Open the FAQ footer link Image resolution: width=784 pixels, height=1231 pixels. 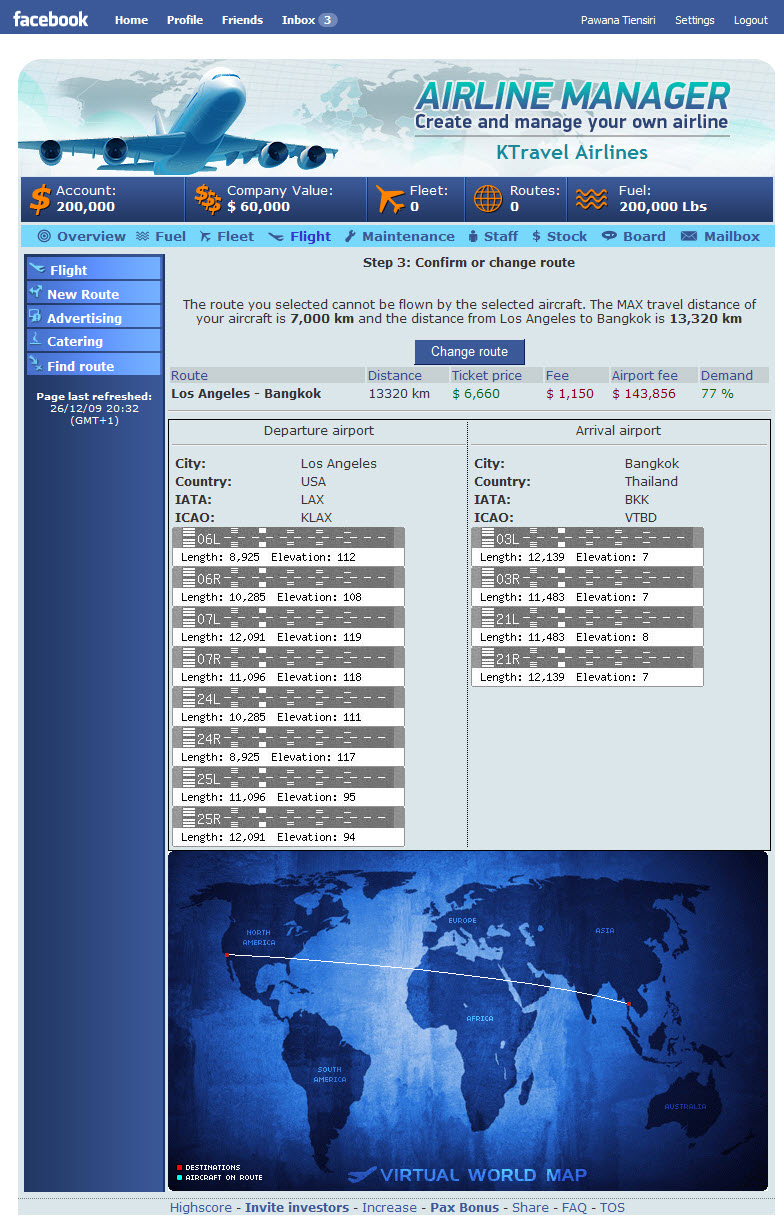[x=574, y=1207]
